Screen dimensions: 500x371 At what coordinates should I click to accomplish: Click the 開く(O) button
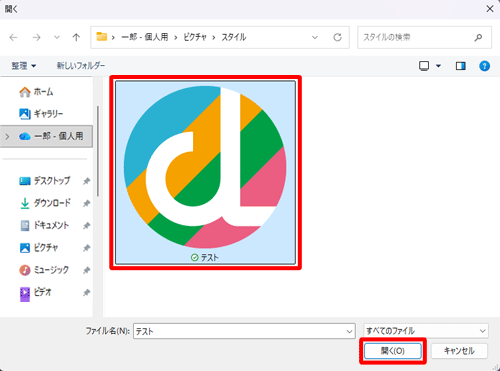click(x=393, y=351)
